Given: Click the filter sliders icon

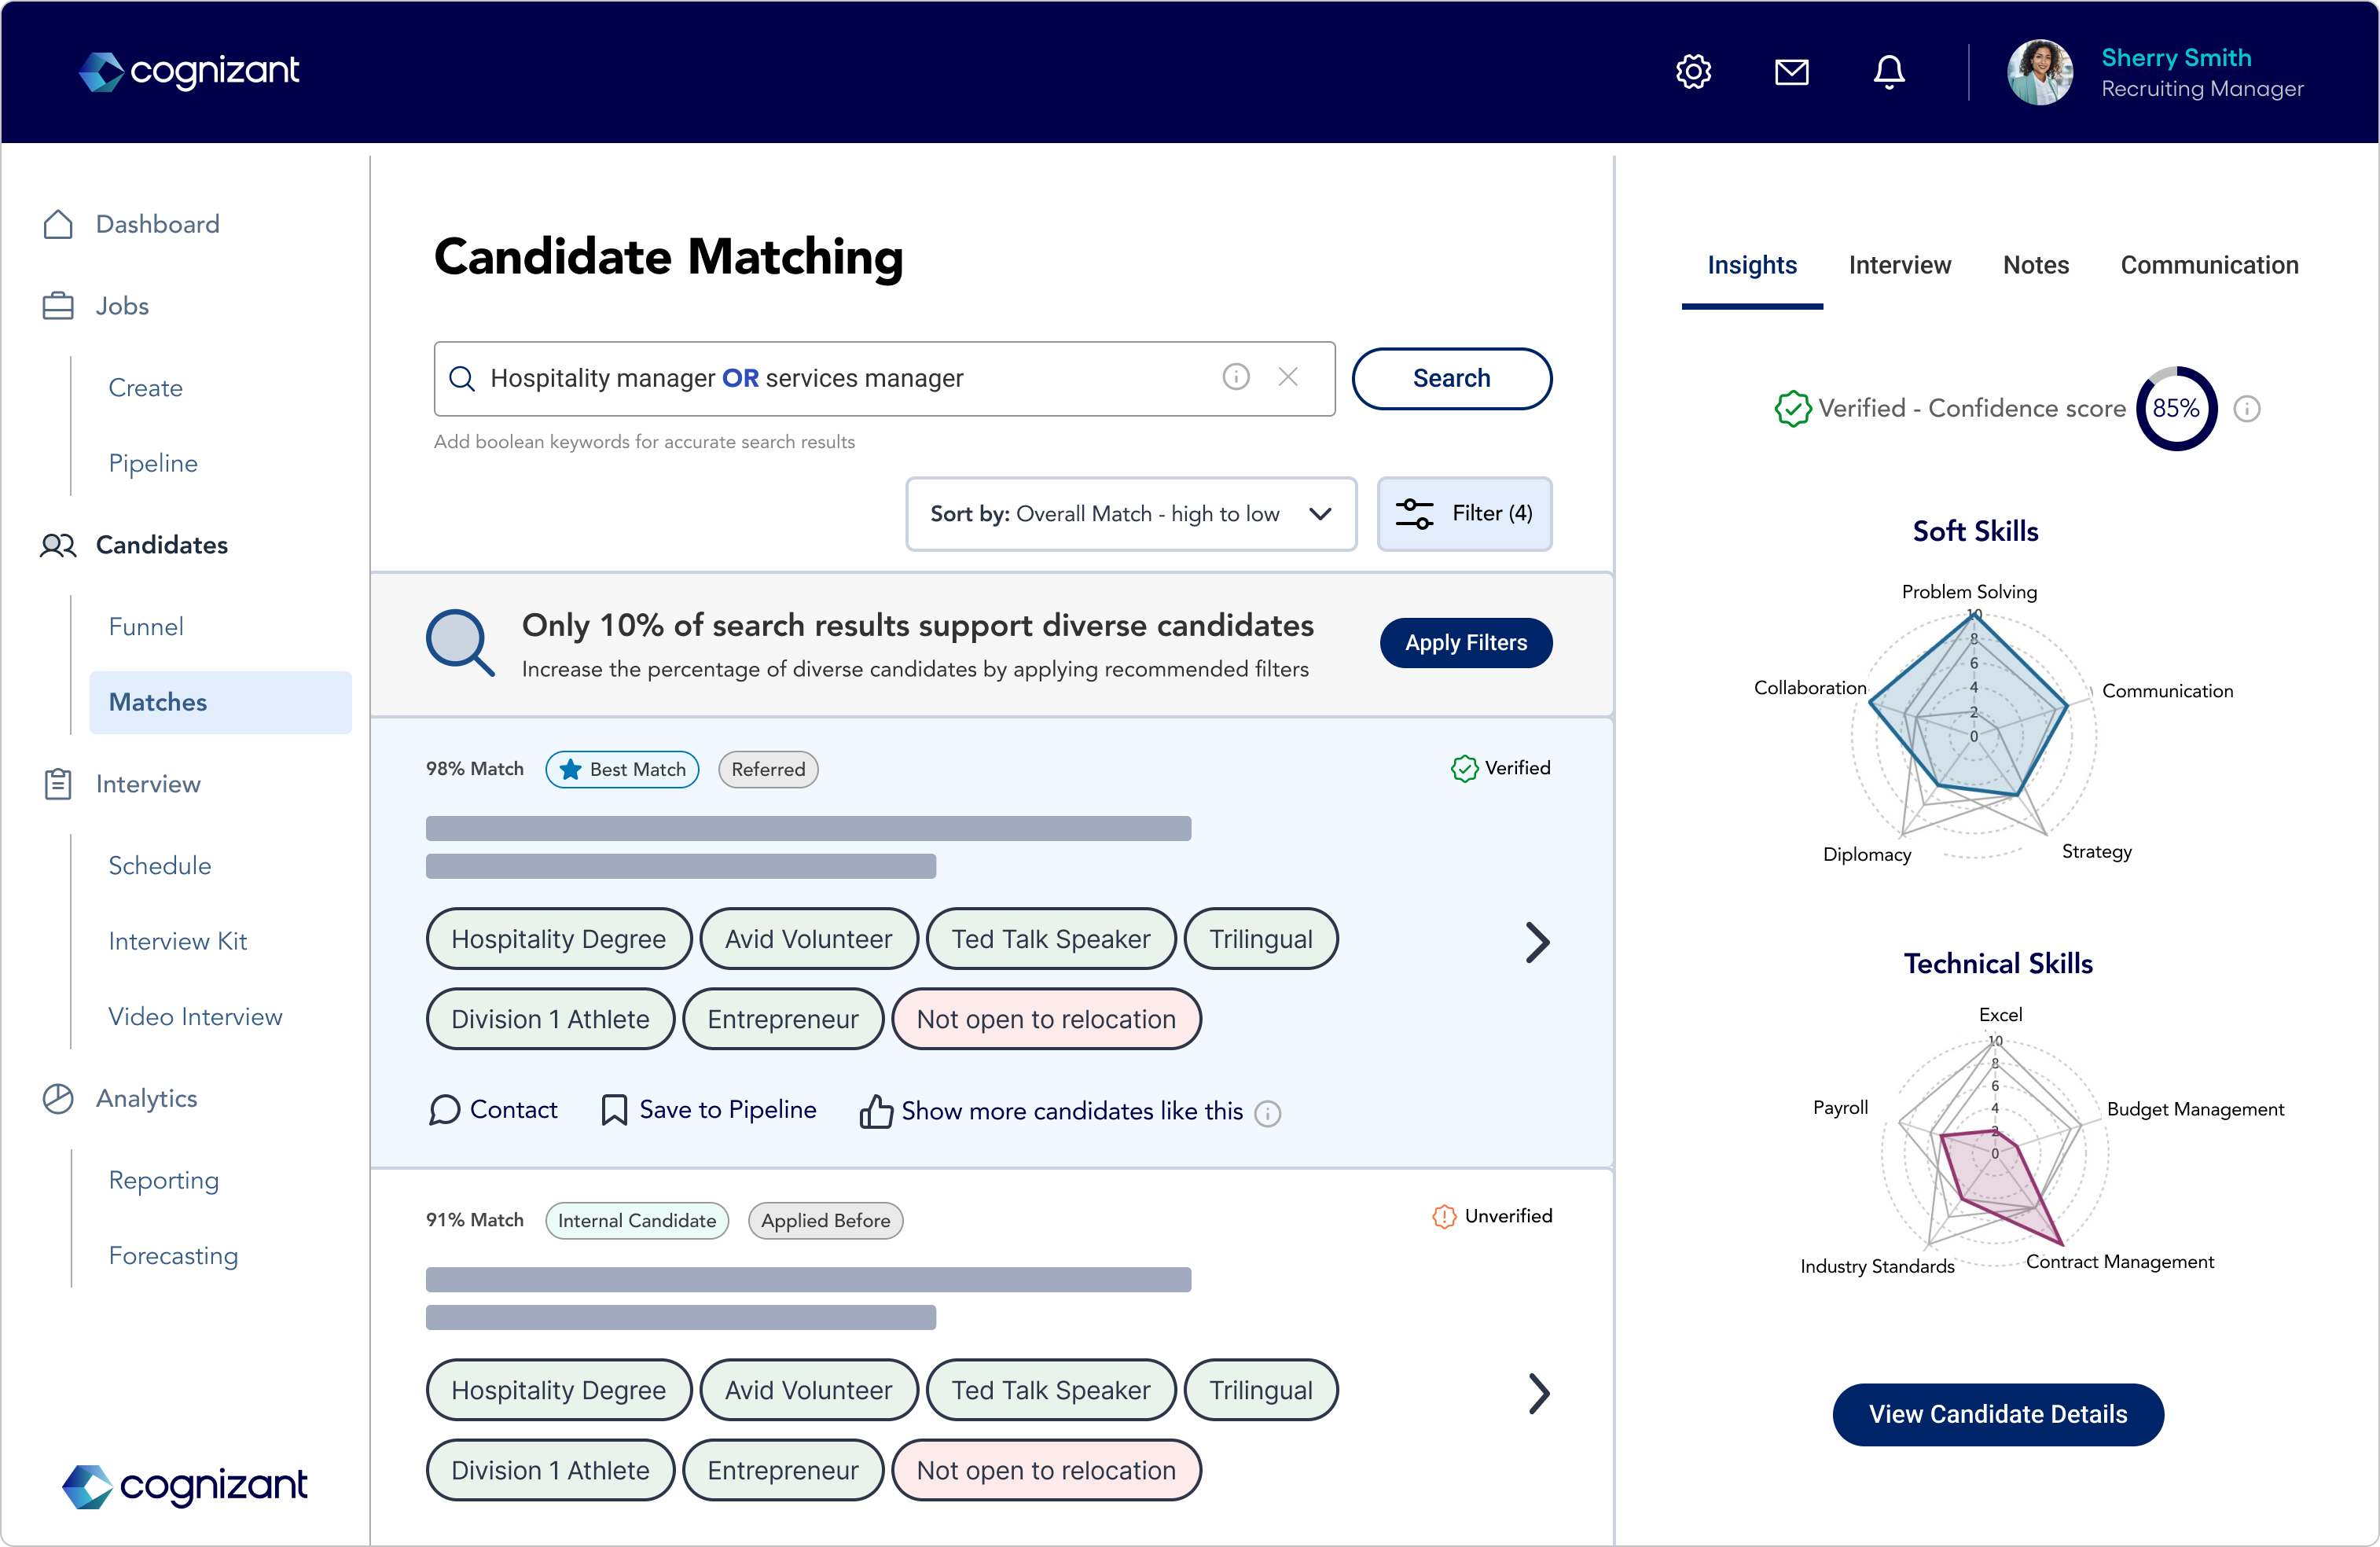Looking at the screenshot, I should coord(1414,514).
